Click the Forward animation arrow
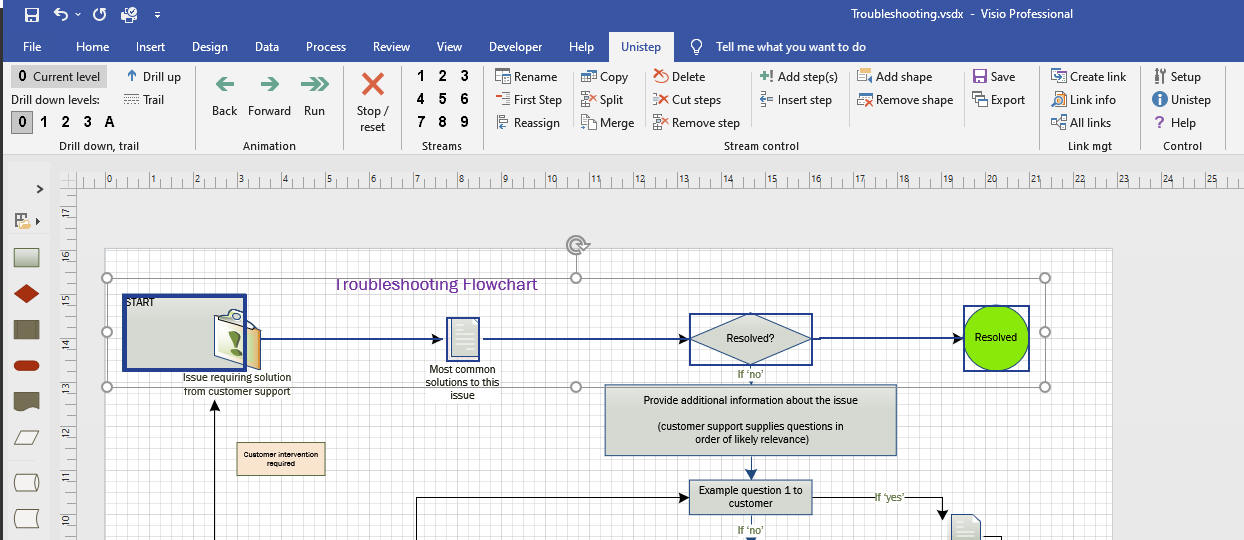Screen dimensions: 1244x540 click(x=269, y=84)
